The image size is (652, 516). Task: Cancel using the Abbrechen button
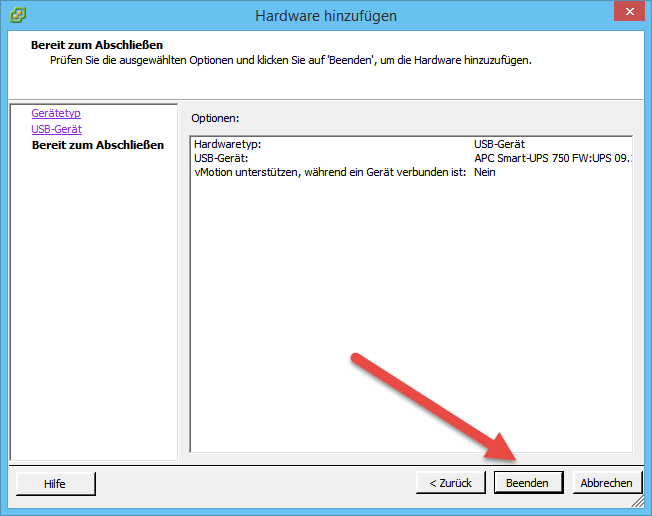point(606,483)
